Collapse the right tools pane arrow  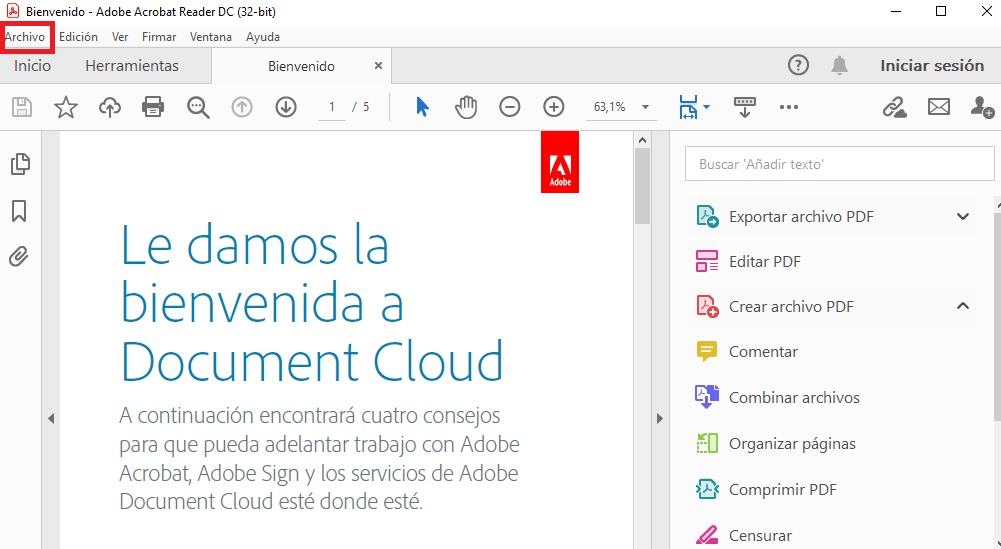pyautogui.click(x=660, y=419)
